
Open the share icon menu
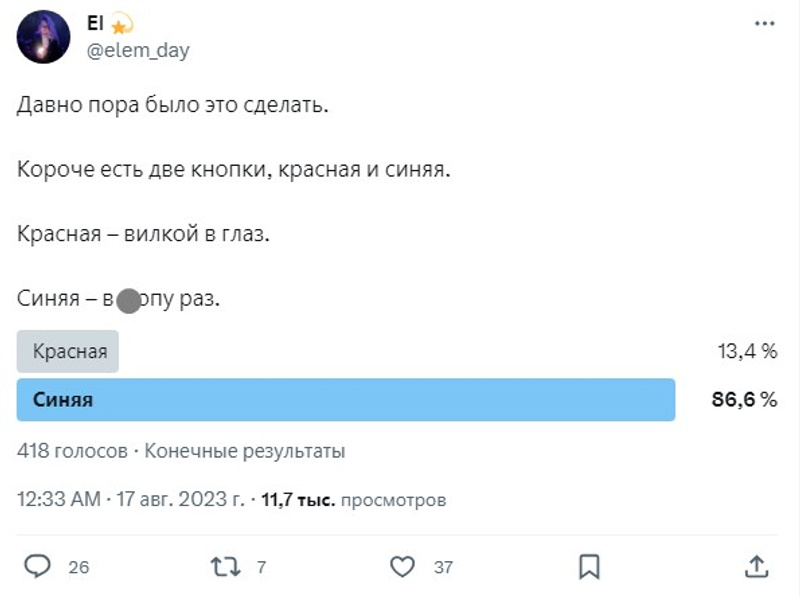pyautogui.click(x=757, y=567)
